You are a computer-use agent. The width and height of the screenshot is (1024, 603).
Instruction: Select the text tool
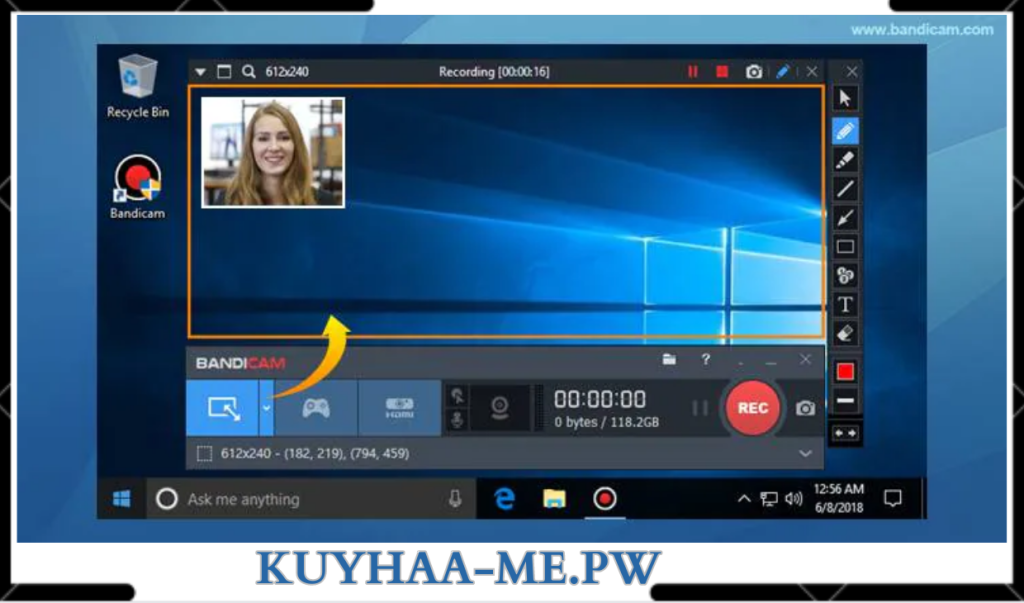coord(845,304)
